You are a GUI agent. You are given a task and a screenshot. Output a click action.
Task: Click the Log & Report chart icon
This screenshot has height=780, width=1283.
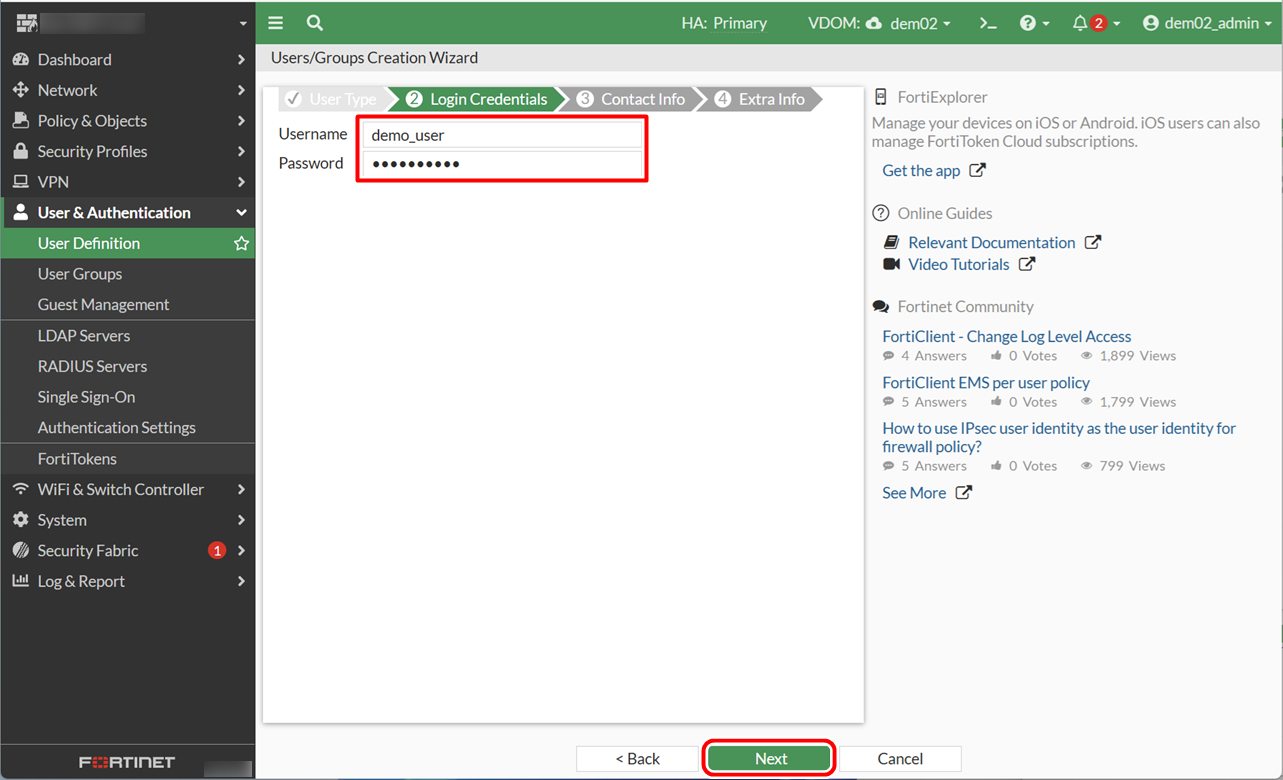(x=20, y=581)
